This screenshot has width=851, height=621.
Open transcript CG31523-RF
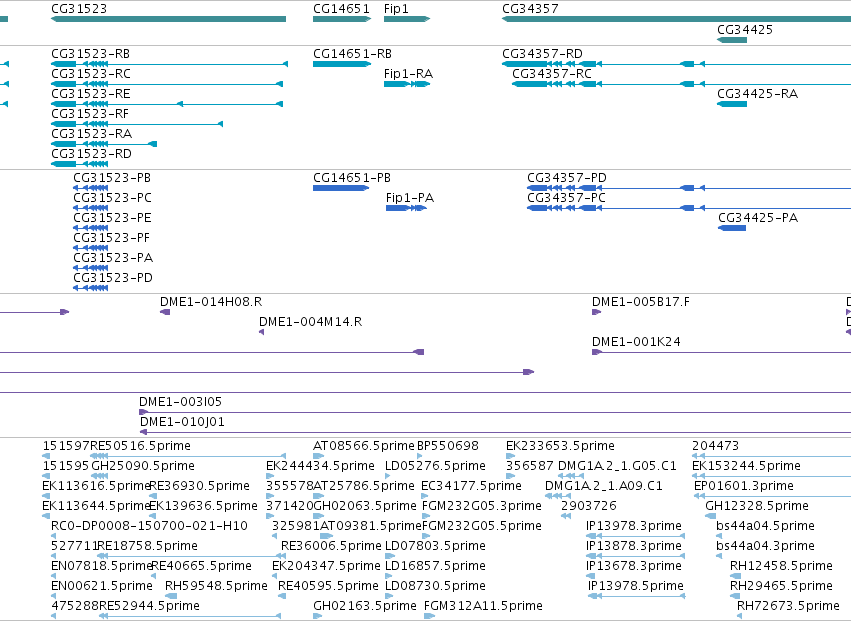[x=137, y=124]
